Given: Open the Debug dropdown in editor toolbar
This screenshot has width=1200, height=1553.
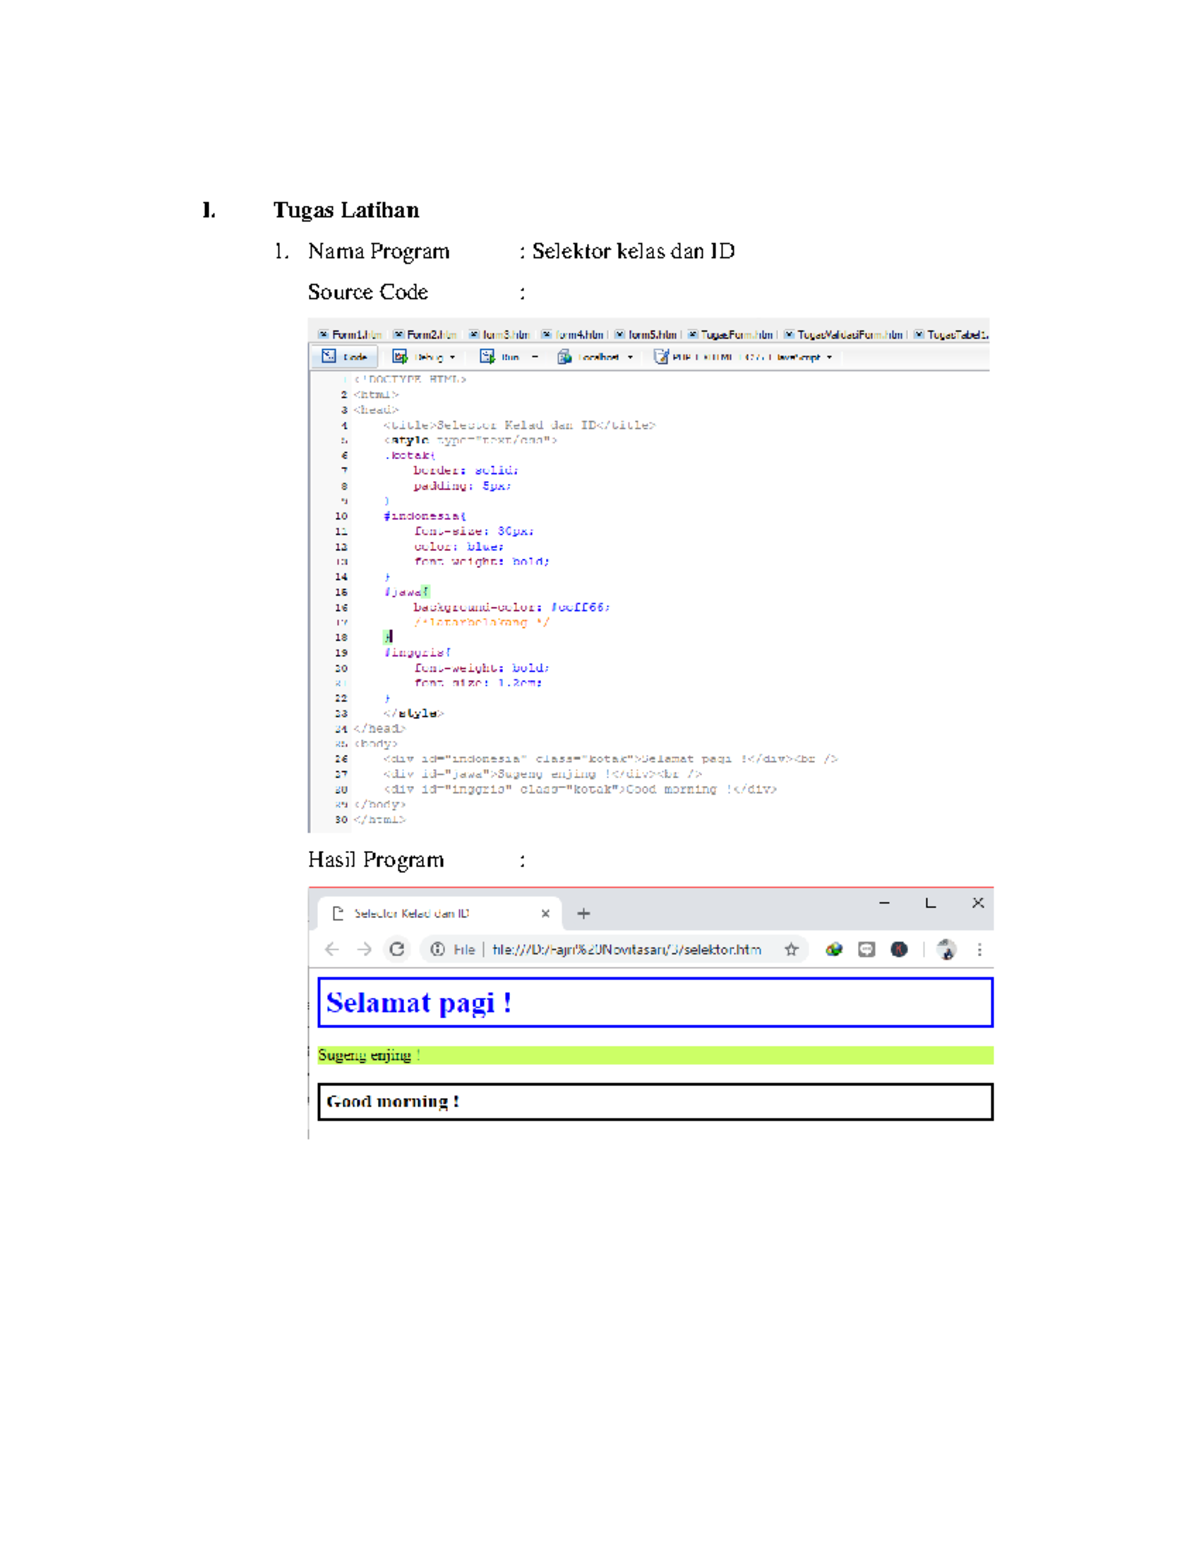Looking at the screenshot, I should 452,357.
